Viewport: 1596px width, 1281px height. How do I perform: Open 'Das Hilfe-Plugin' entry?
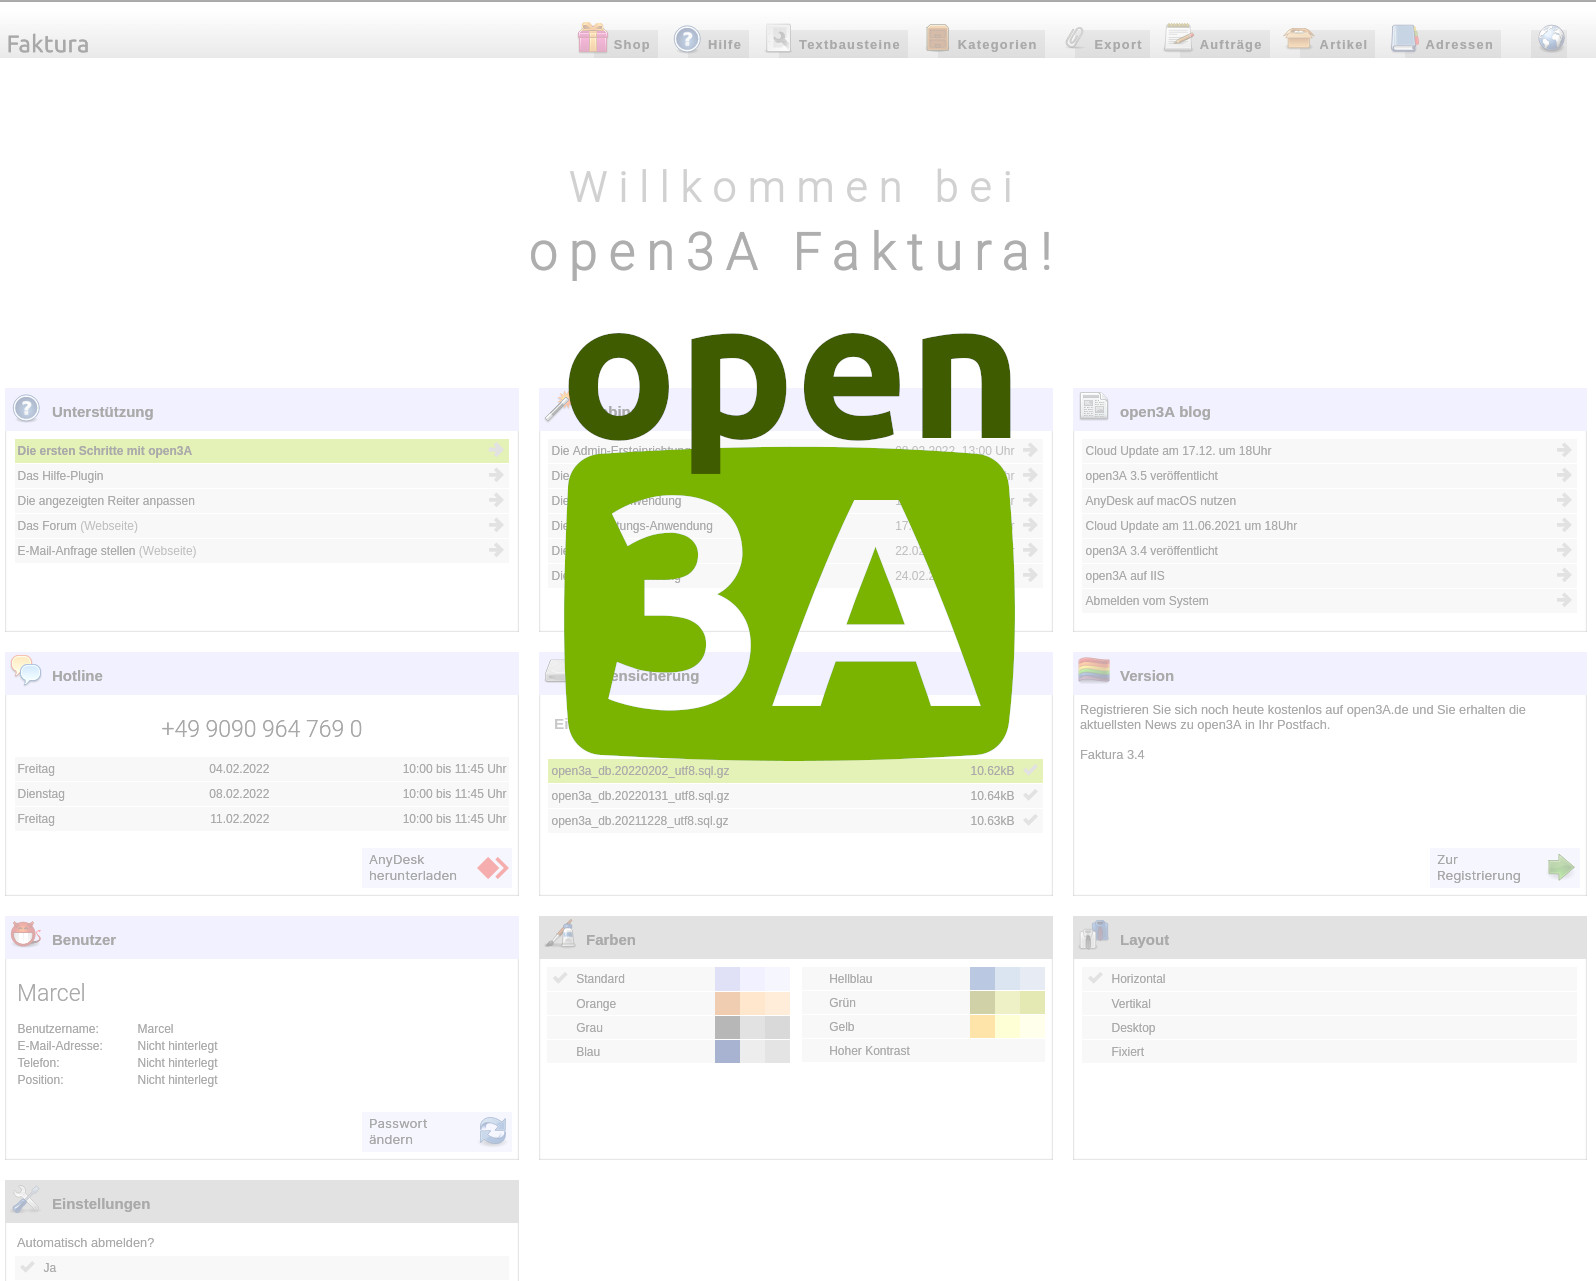(262, 476)
